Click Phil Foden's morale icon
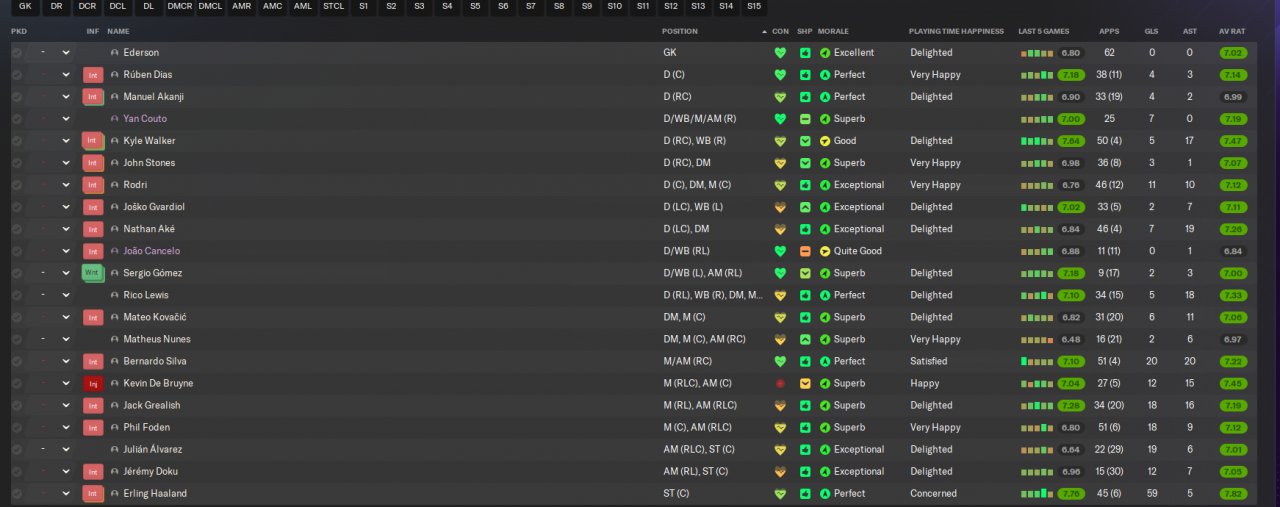The height and width of the screenshot is (507, 1280). [x=825, y=427]
